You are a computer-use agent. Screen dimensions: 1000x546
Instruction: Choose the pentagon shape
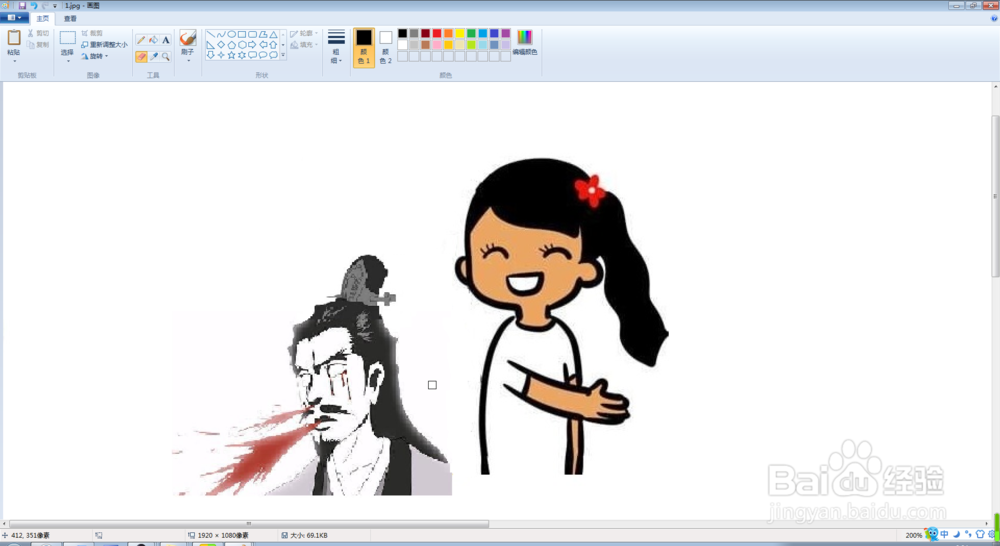(232, 45)
